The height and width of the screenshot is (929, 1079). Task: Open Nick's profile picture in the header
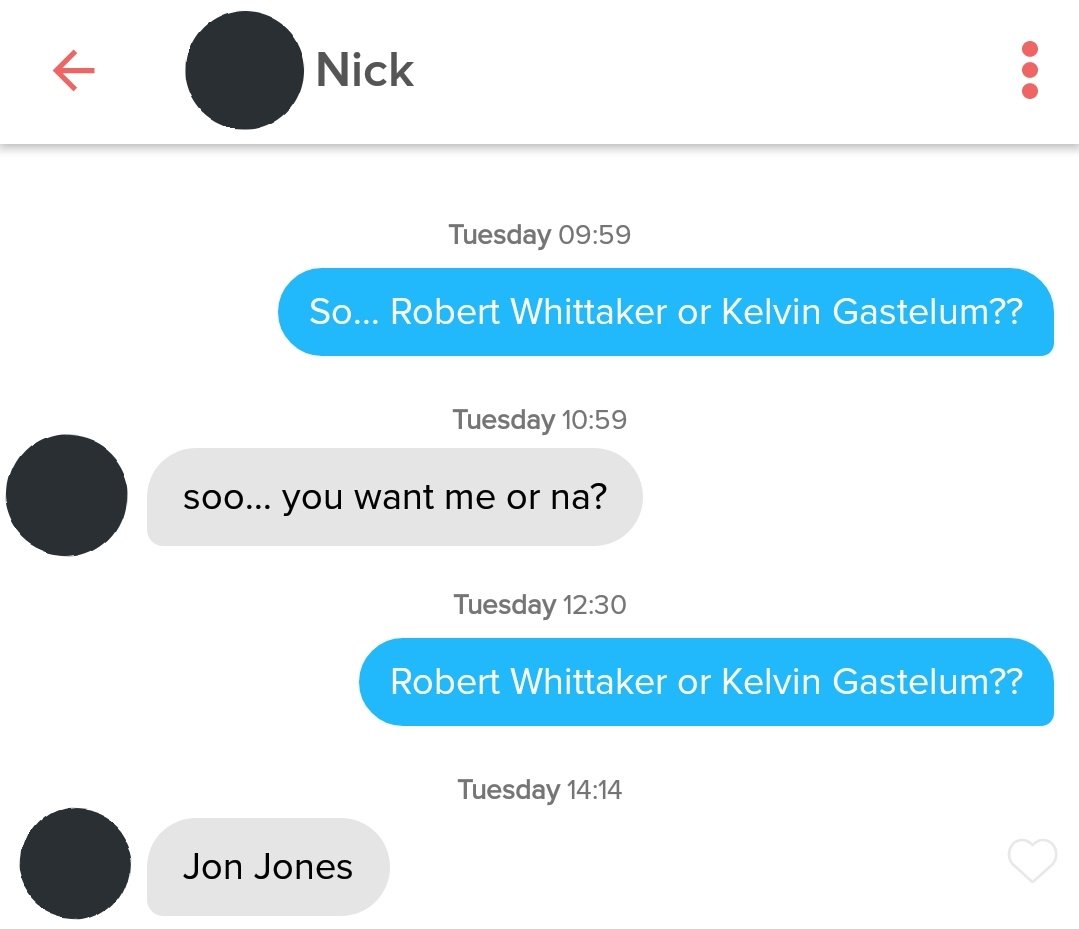[244, 70]
